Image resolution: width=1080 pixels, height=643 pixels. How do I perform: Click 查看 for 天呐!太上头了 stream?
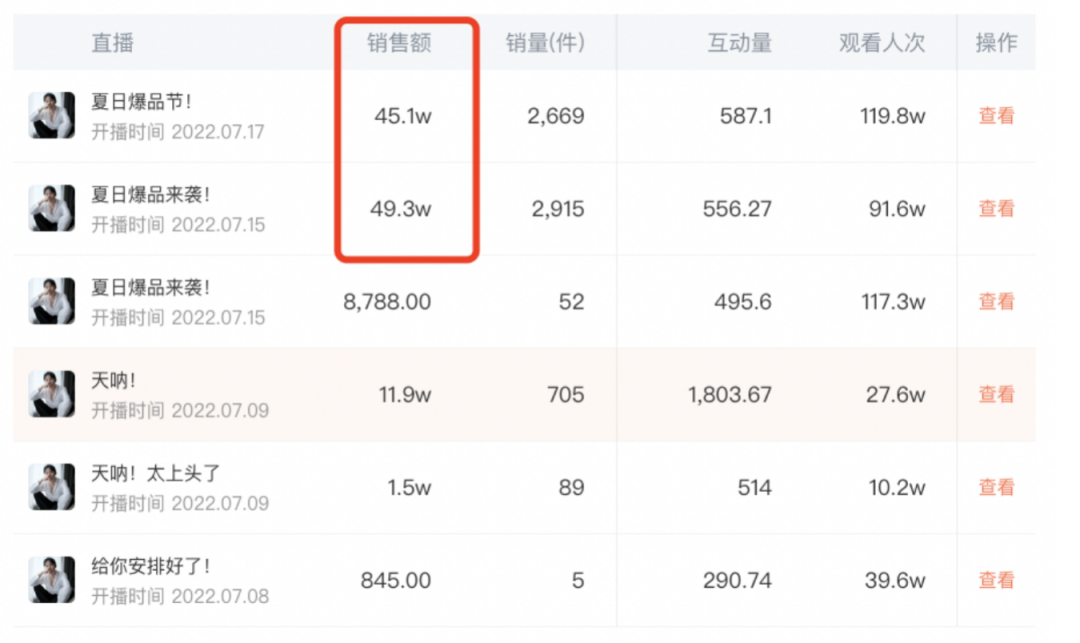tap(996, 487)
